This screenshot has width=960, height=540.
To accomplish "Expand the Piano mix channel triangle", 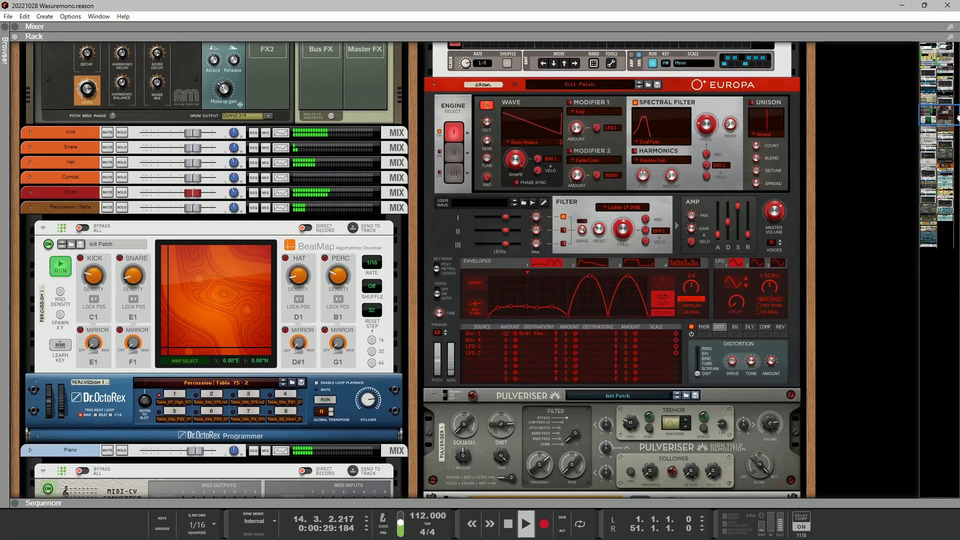I will point(30,450).
